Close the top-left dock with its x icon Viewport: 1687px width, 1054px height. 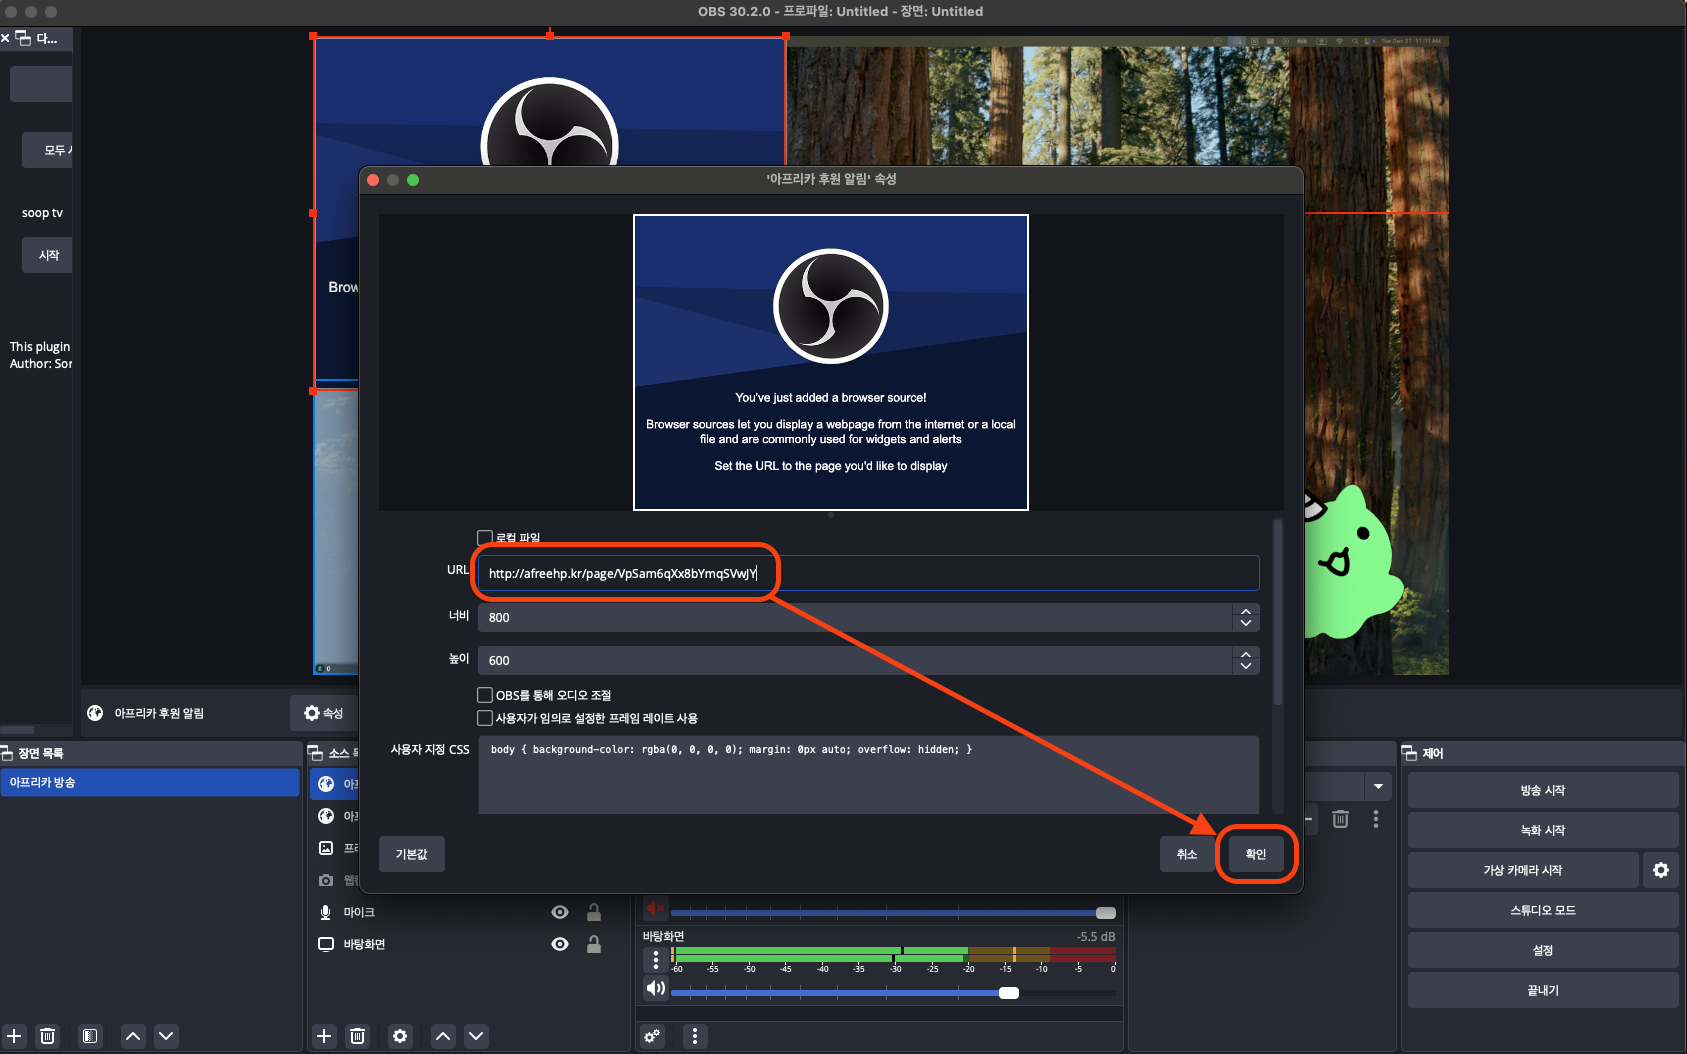5,38
